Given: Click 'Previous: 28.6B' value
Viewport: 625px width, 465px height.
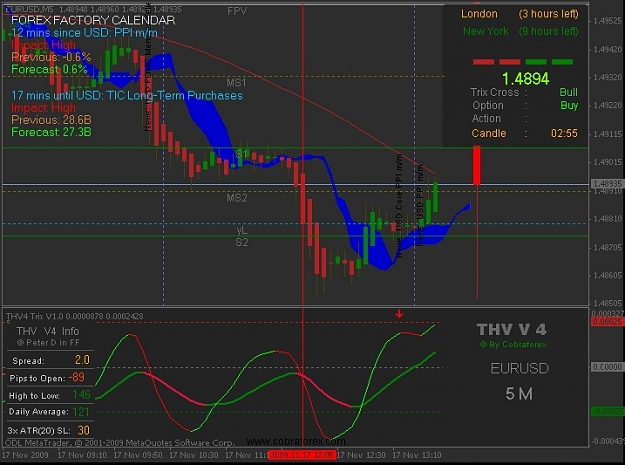Looking at the screenshot, I should (51, 120).
